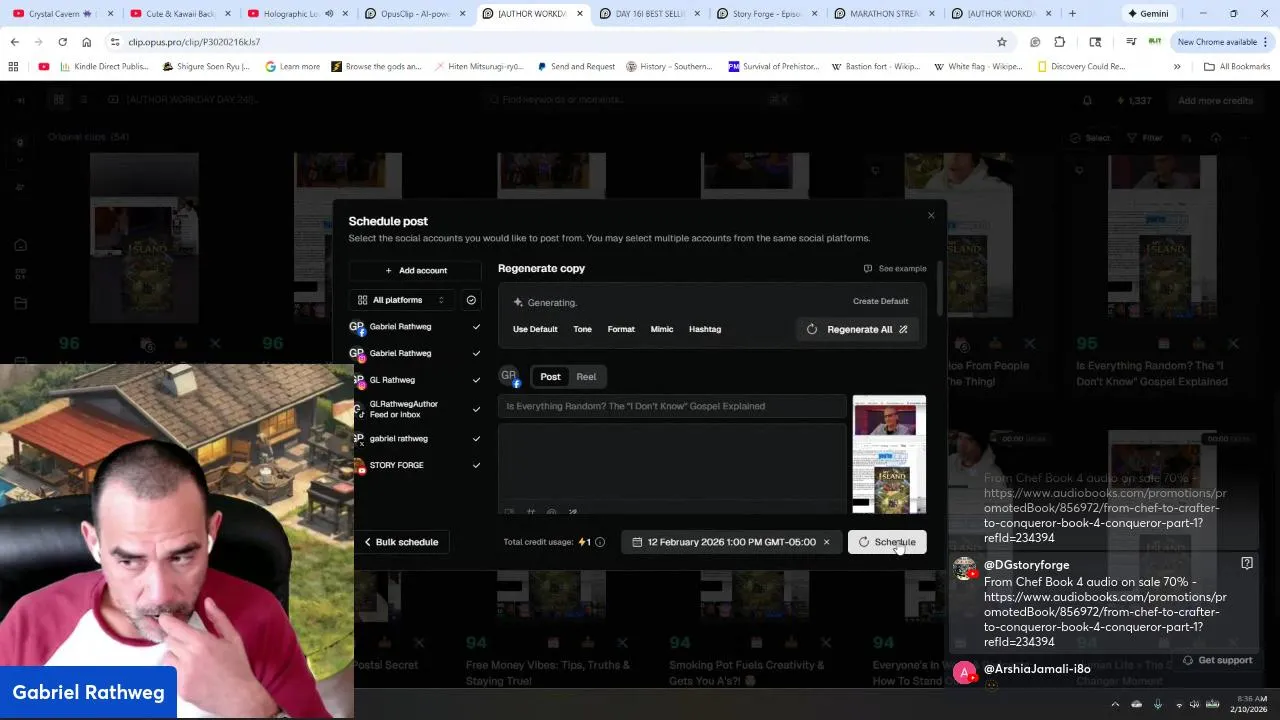This screenshot has height=720, width=1280.
Task: Toggle STORY FORGE account checkmark
Action: click(x=476, y=465)
